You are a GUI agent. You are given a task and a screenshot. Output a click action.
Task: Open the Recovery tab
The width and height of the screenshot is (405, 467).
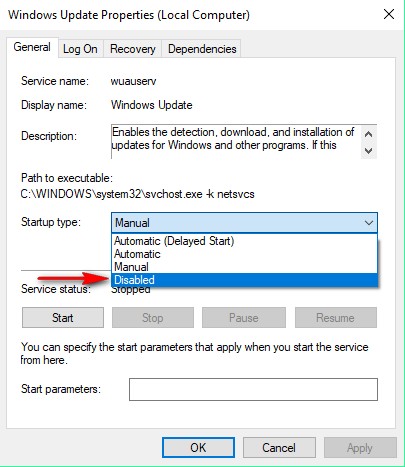(x=133, y=49)
